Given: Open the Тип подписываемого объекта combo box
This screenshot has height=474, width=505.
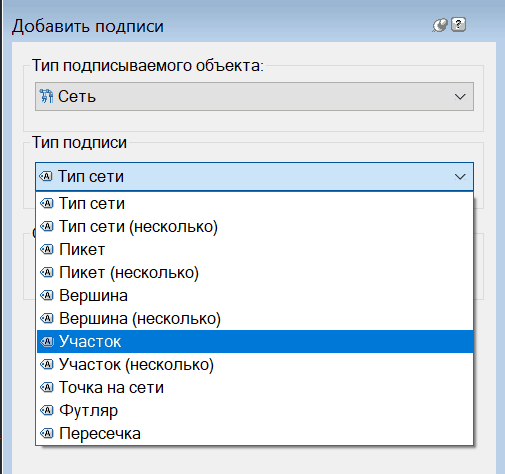Looking at the screenshot, I should (x=254, y=97).
